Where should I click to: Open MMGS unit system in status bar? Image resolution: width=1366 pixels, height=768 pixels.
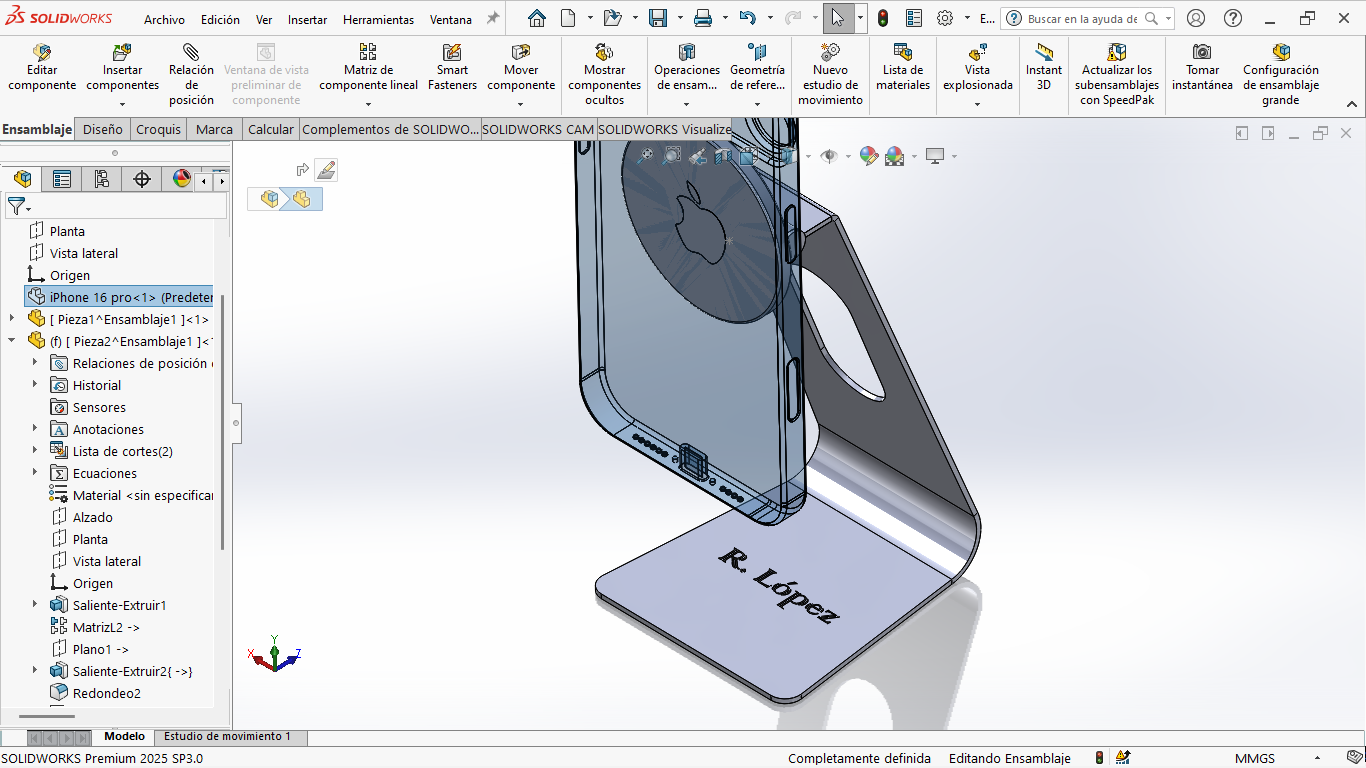(1255, 758)
